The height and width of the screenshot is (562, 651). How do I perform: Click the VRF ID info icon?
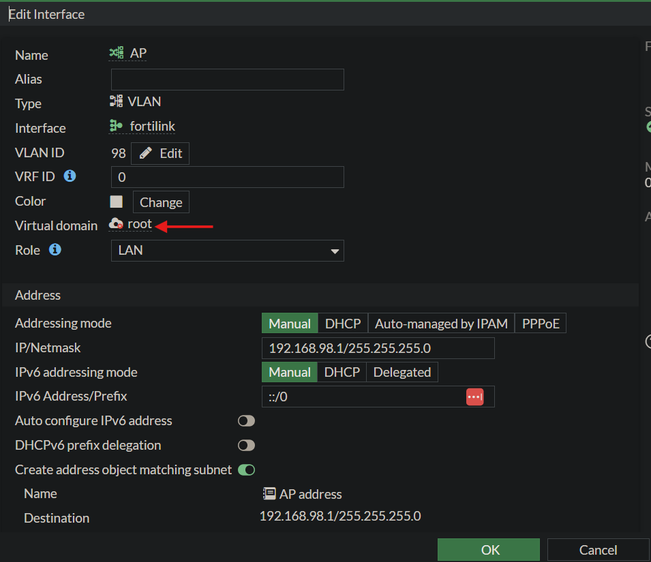click(x=70, y=176)
